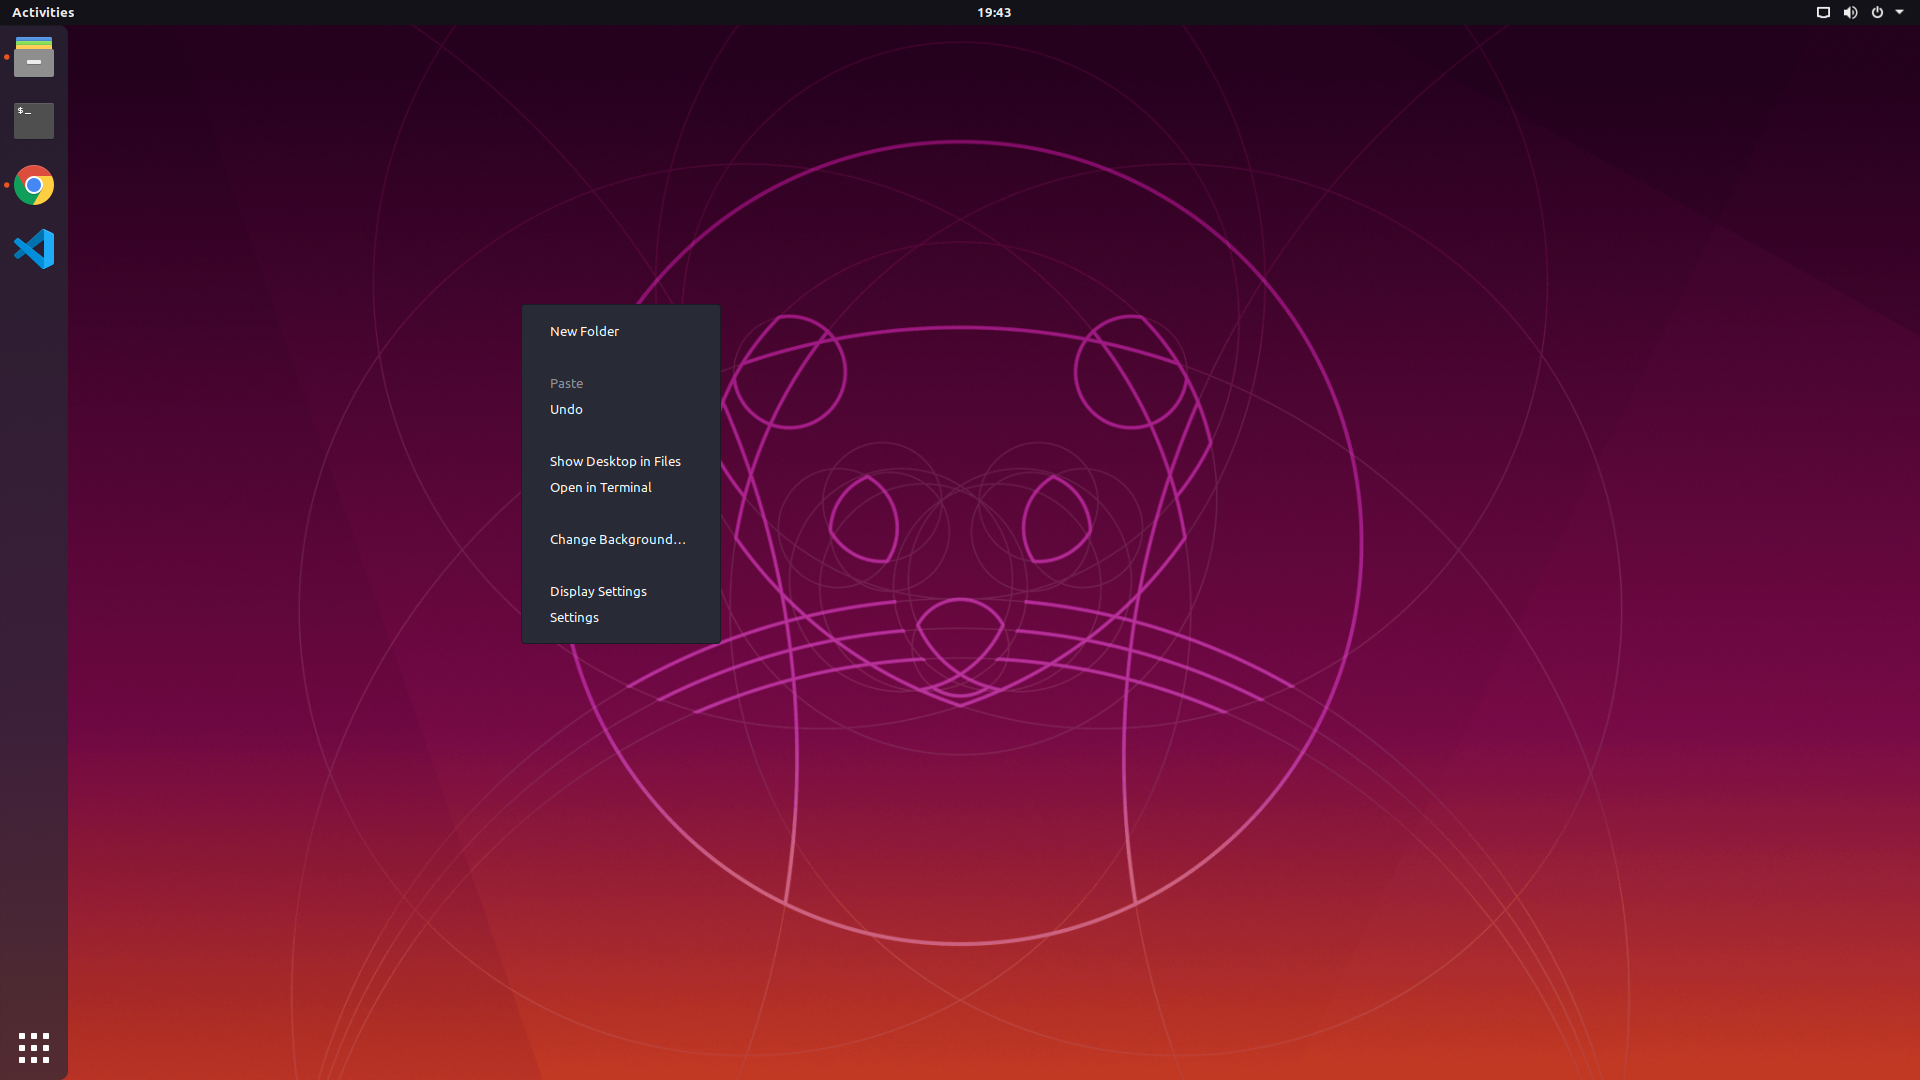
Task: Click Settings in the context menu
Action: (620, 617)
